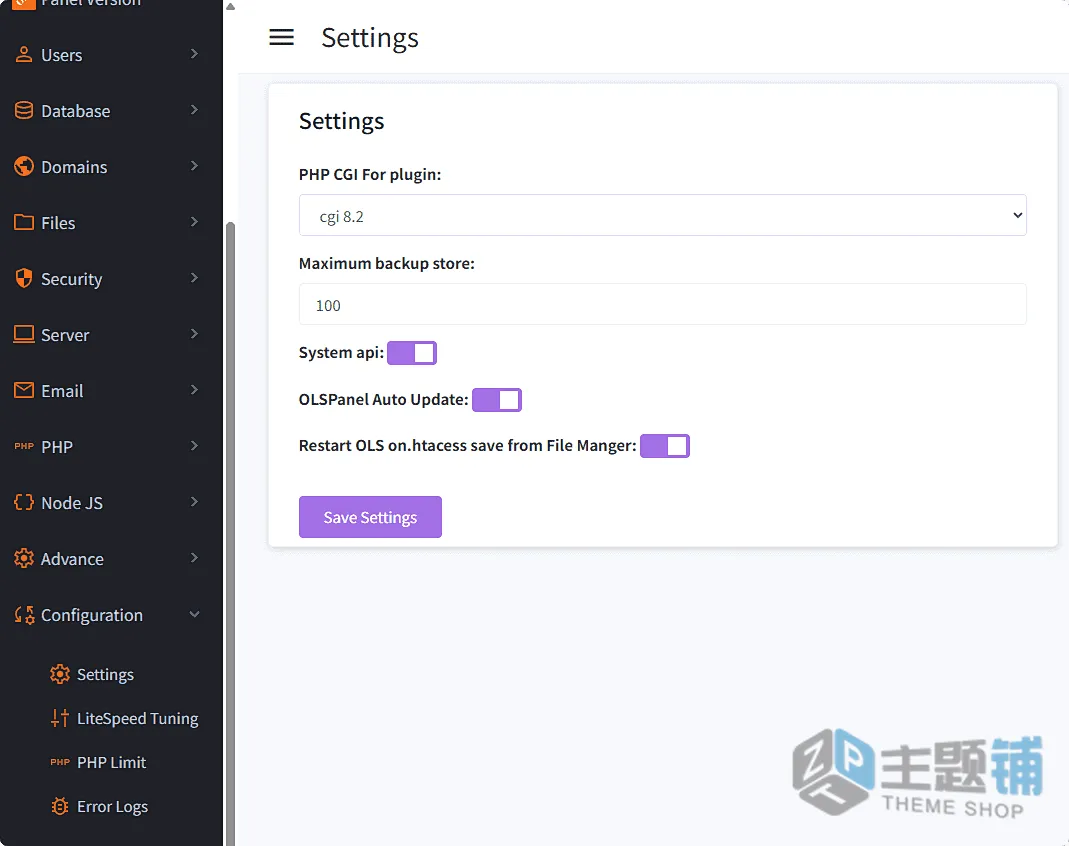This screenshot has width=1069, height=846.
Task: Select the Node JS menu label
Action: [x=72, y=503]
